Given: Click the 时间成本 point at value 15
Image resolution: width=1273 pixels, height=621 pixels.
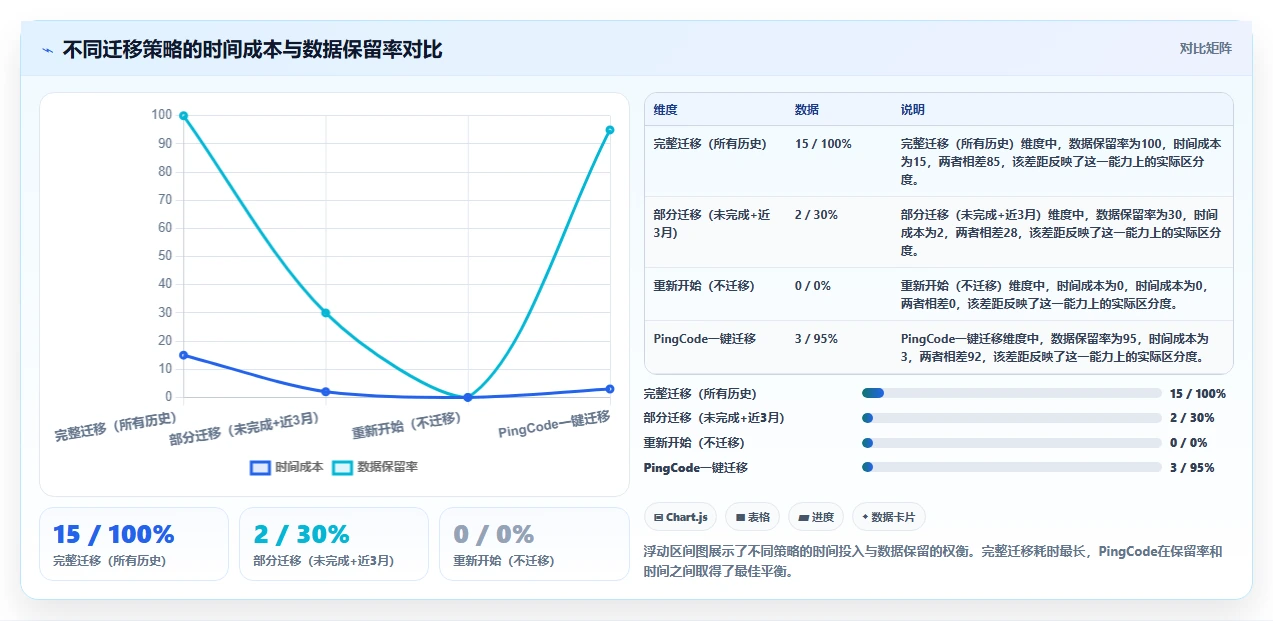Looking at the screenshot, I should 183,355.
